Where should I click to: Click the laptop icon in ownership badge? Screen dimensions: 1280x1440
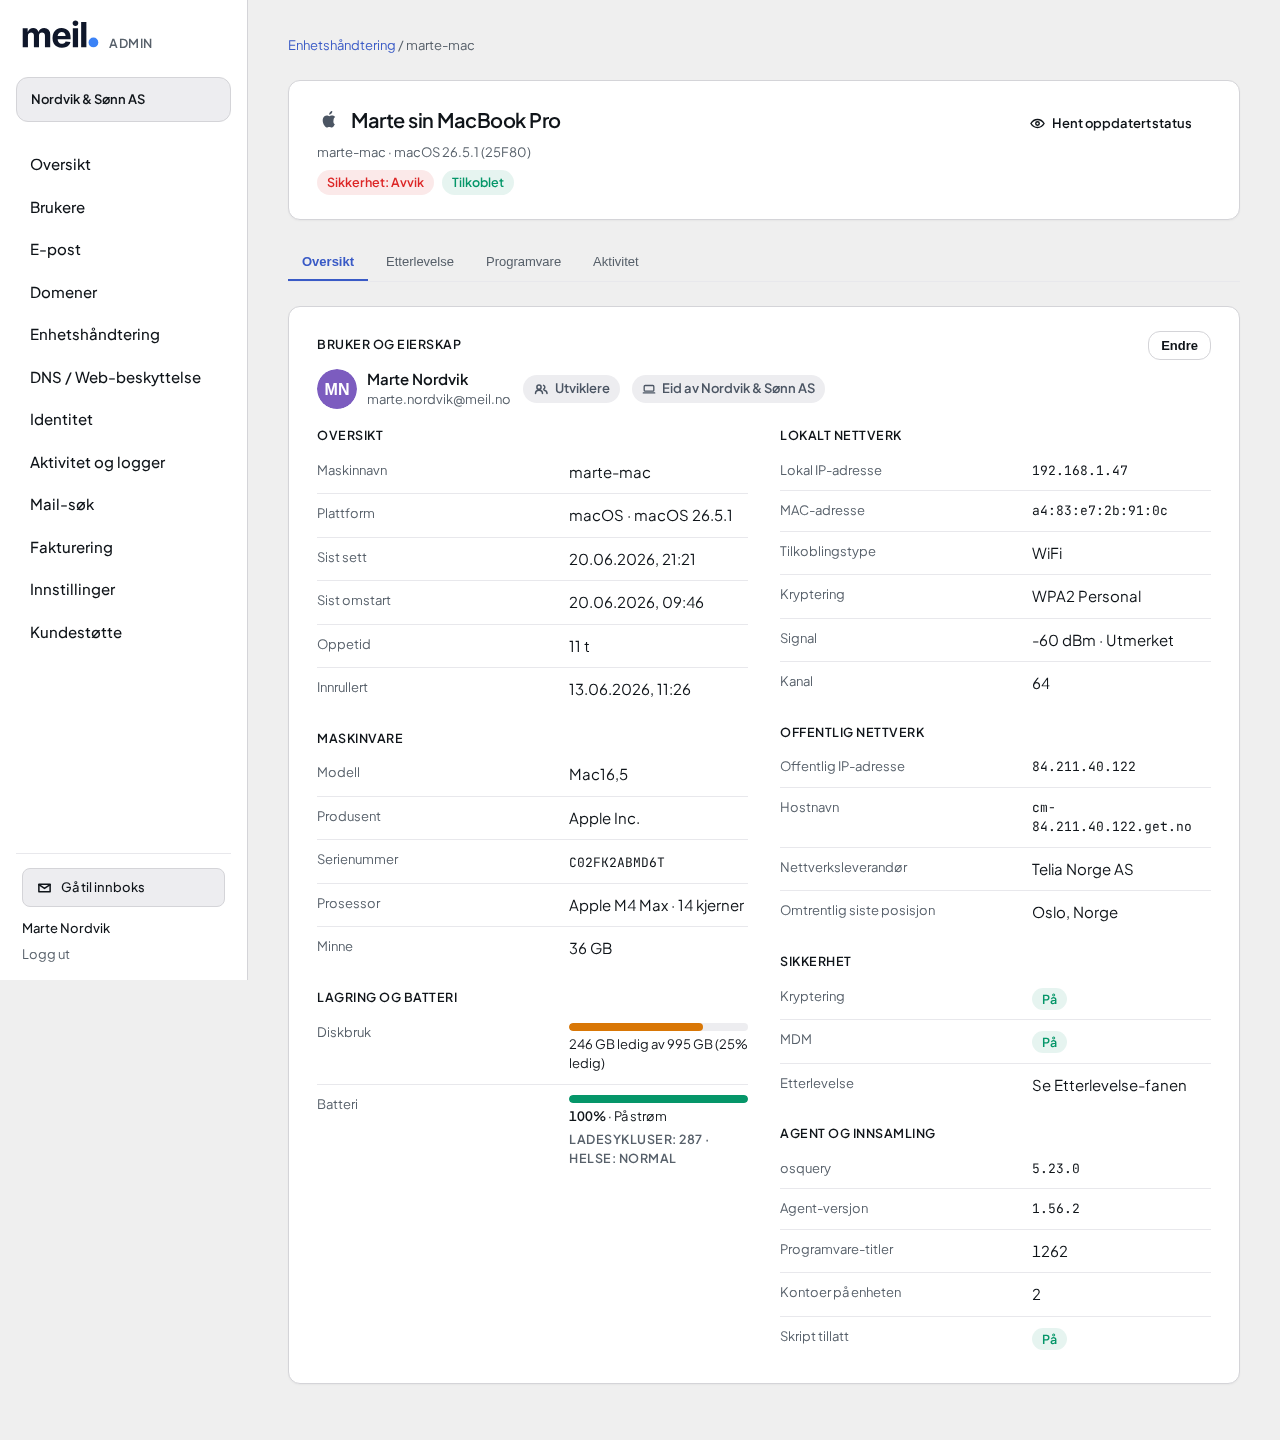click(649, 389)
